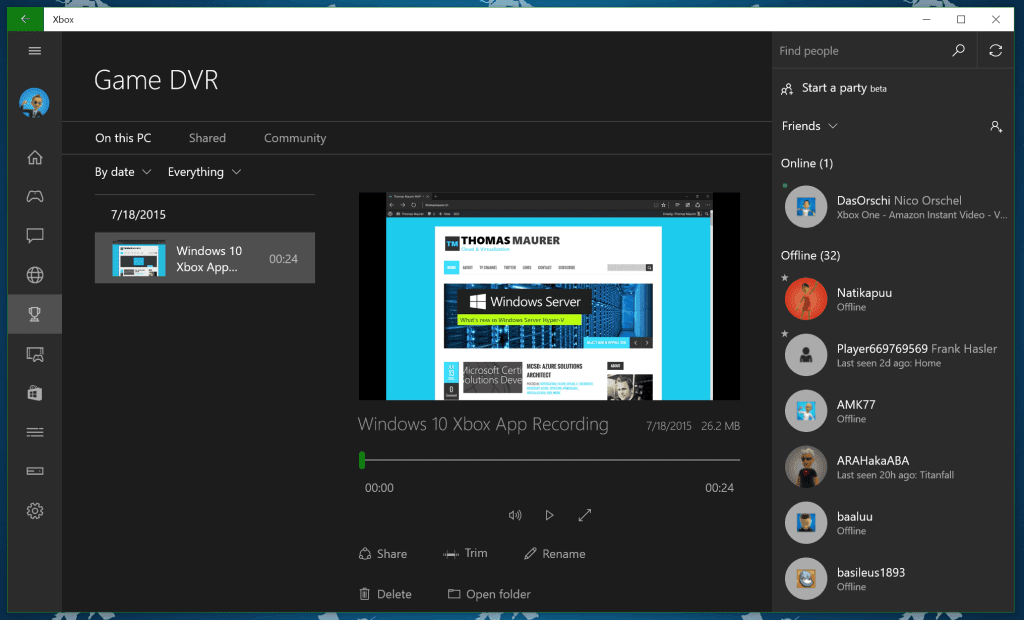Open the hamburger navigation menu
1024x620 pixels.
35,51
